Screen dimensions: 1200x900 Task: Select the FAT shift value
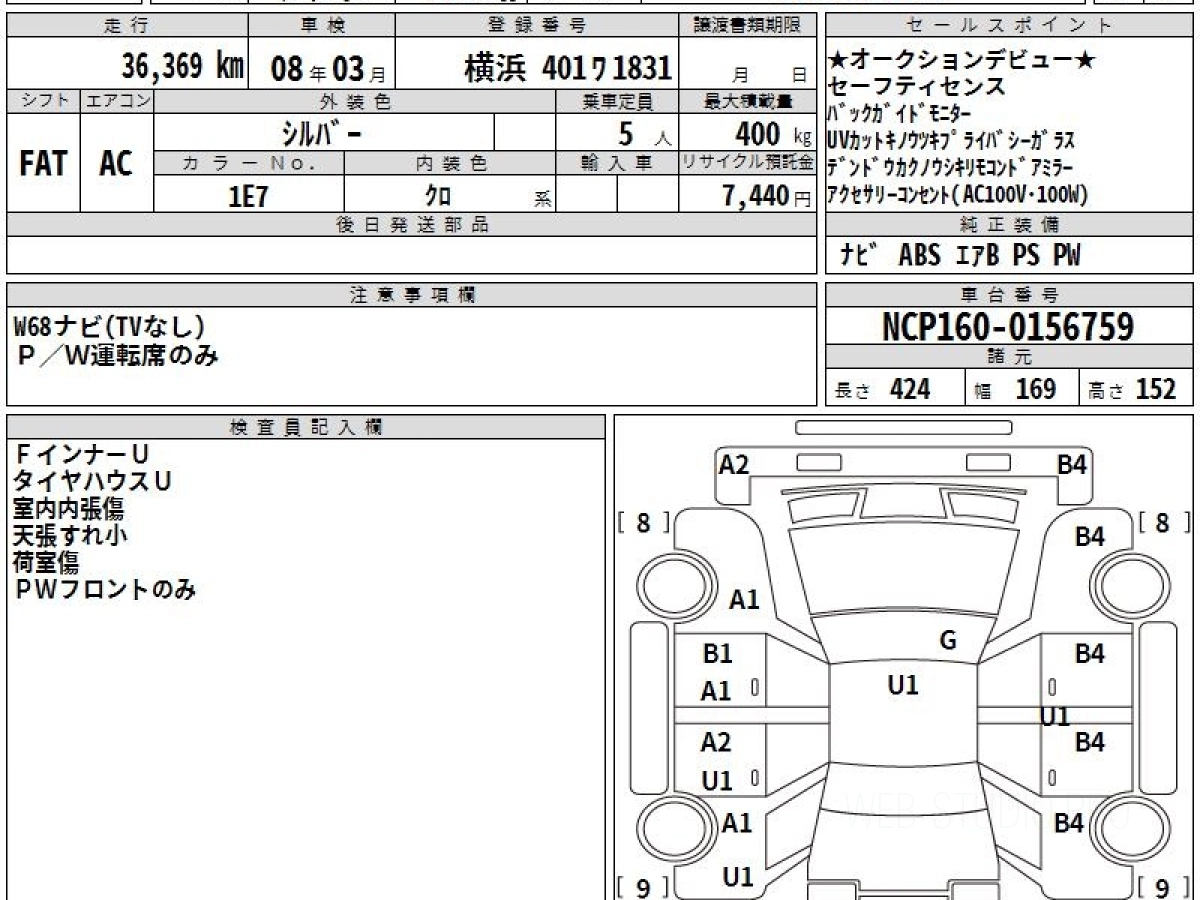tap(43, 164)
